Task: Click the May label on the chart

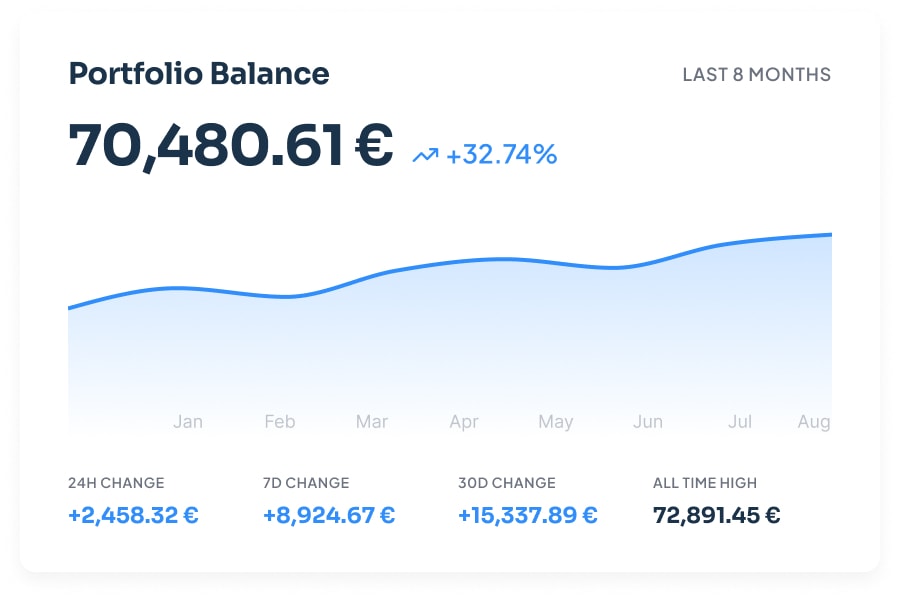Action: [x=556, y=422]
